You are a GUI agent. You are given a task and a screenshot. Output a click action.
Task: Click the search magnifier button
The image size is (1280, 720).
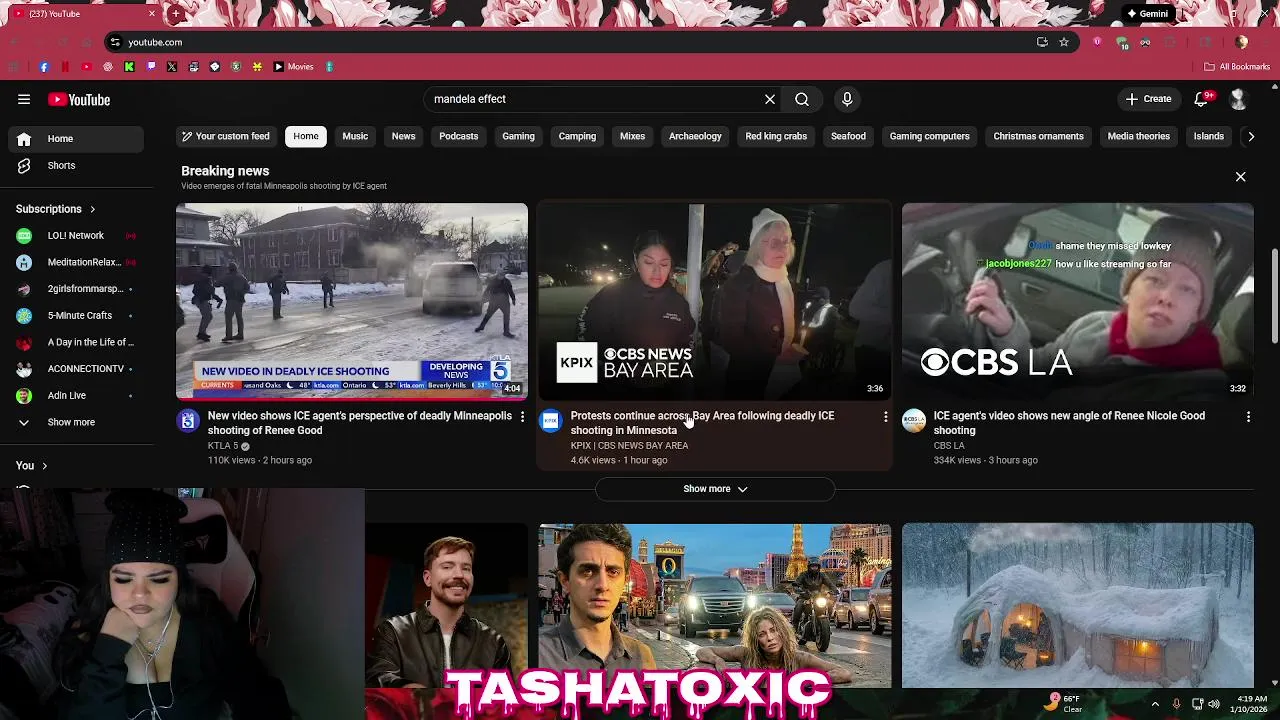coord(802,99)
